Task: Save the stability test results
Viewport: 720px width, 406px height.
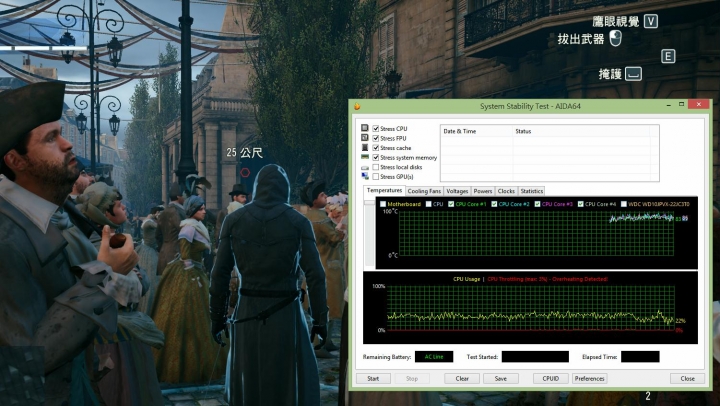Action: 501,378
